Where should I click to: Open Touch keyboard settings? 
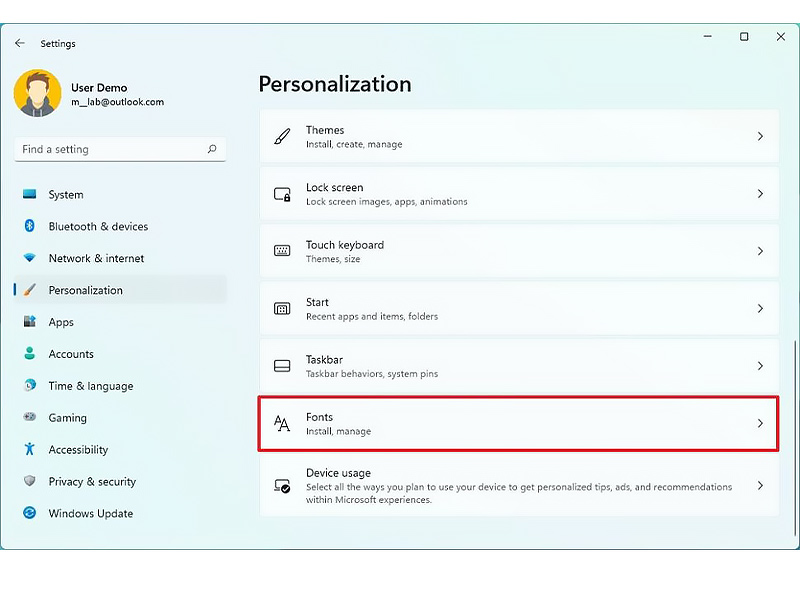click(519, 251)
